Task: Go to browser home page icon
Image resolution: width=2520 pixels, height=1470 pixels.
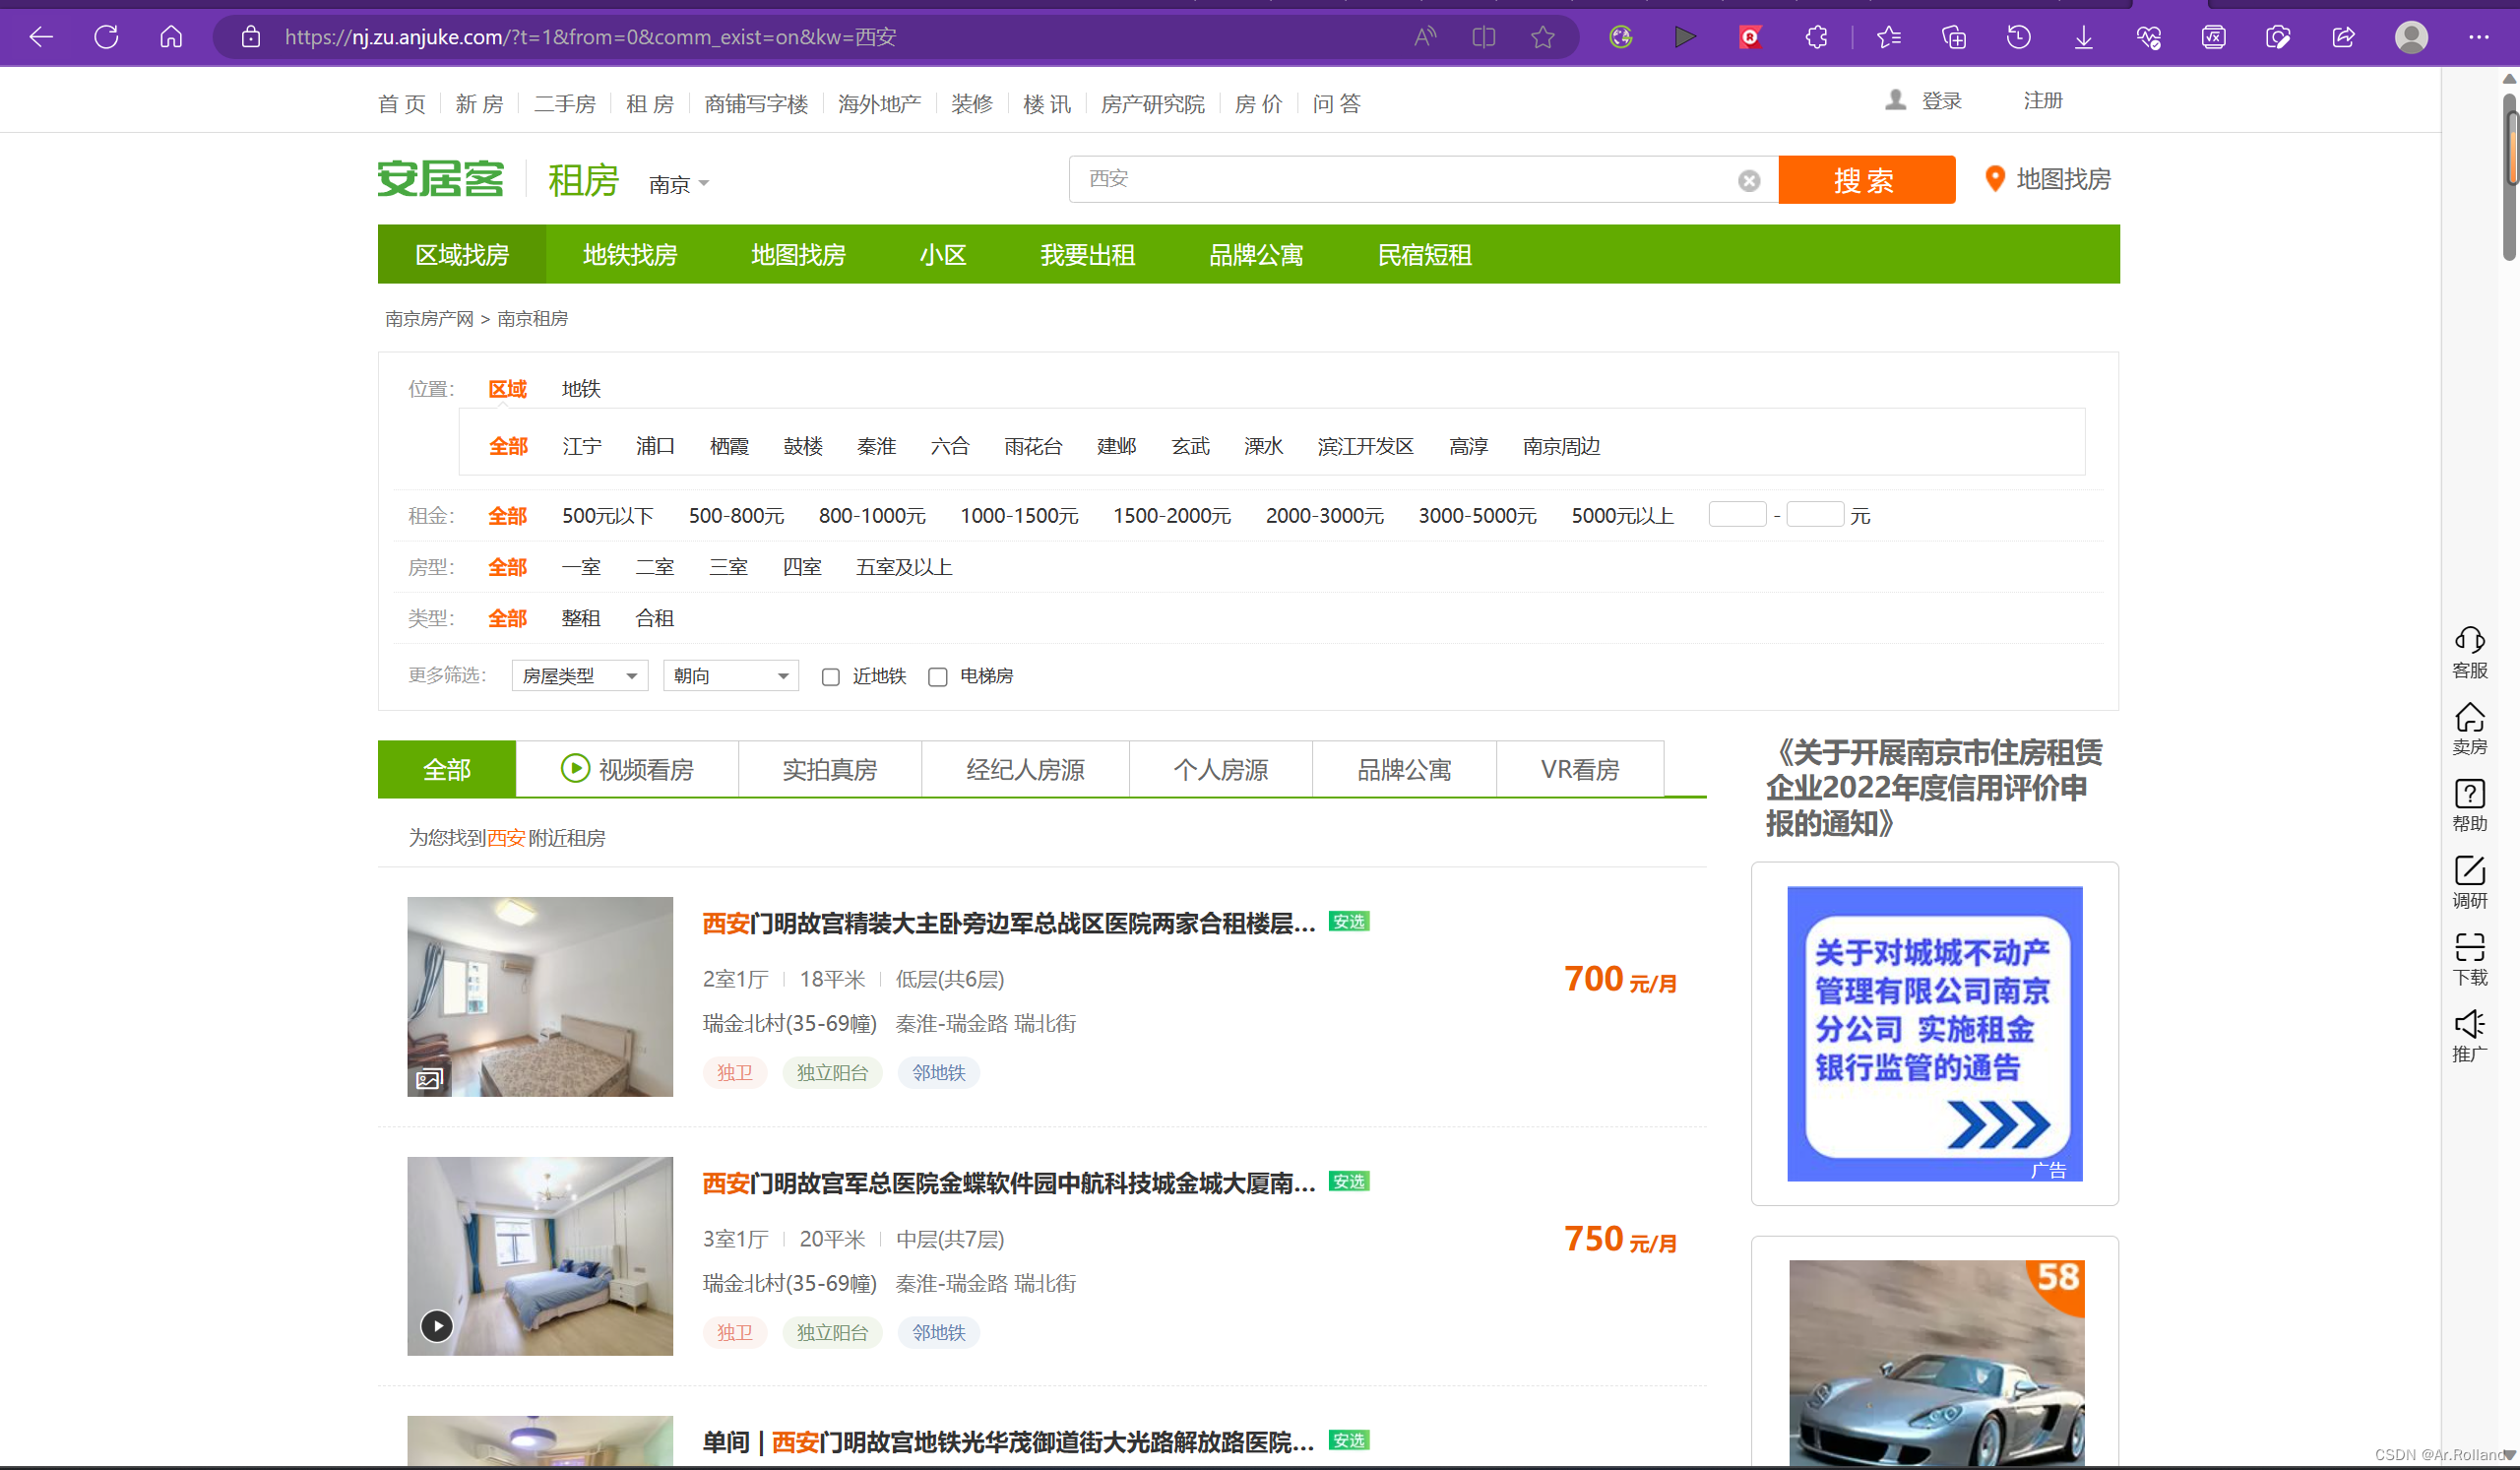Action: (171, 37)
